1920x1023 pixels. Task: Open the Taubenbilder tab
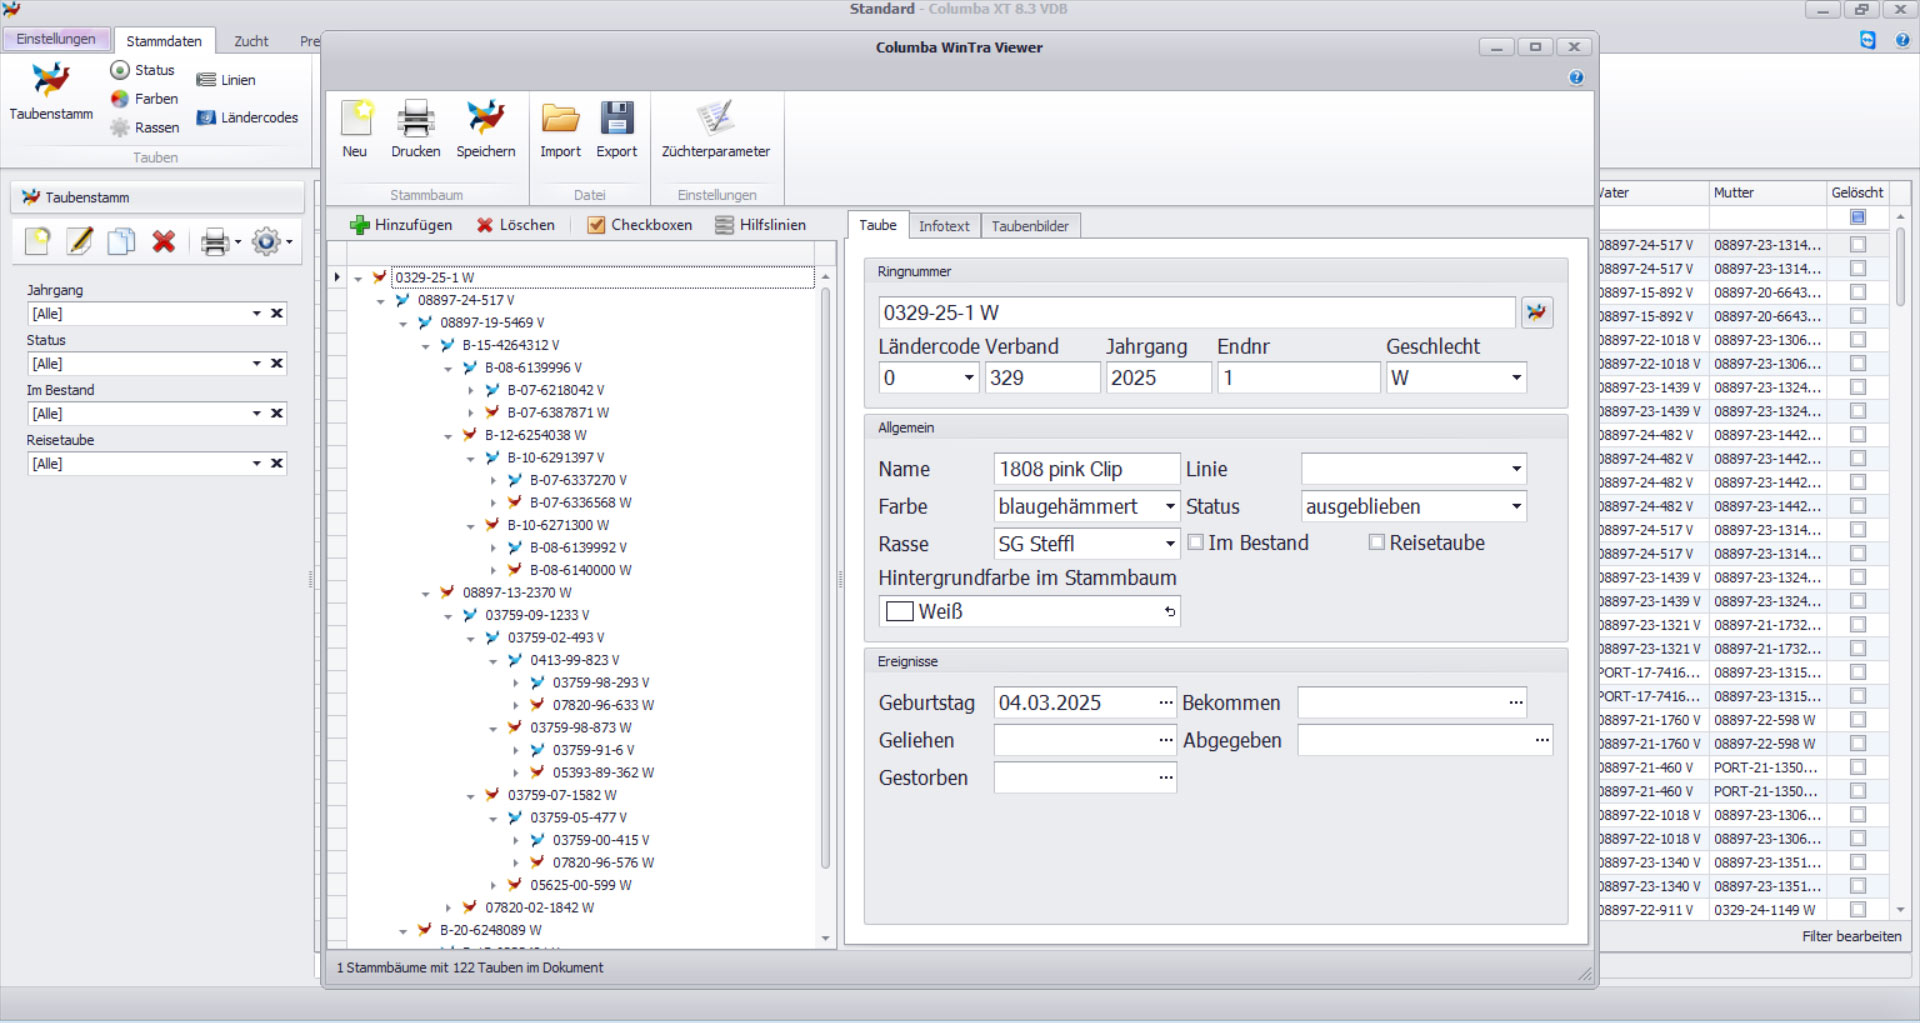tap(1029, 226)
